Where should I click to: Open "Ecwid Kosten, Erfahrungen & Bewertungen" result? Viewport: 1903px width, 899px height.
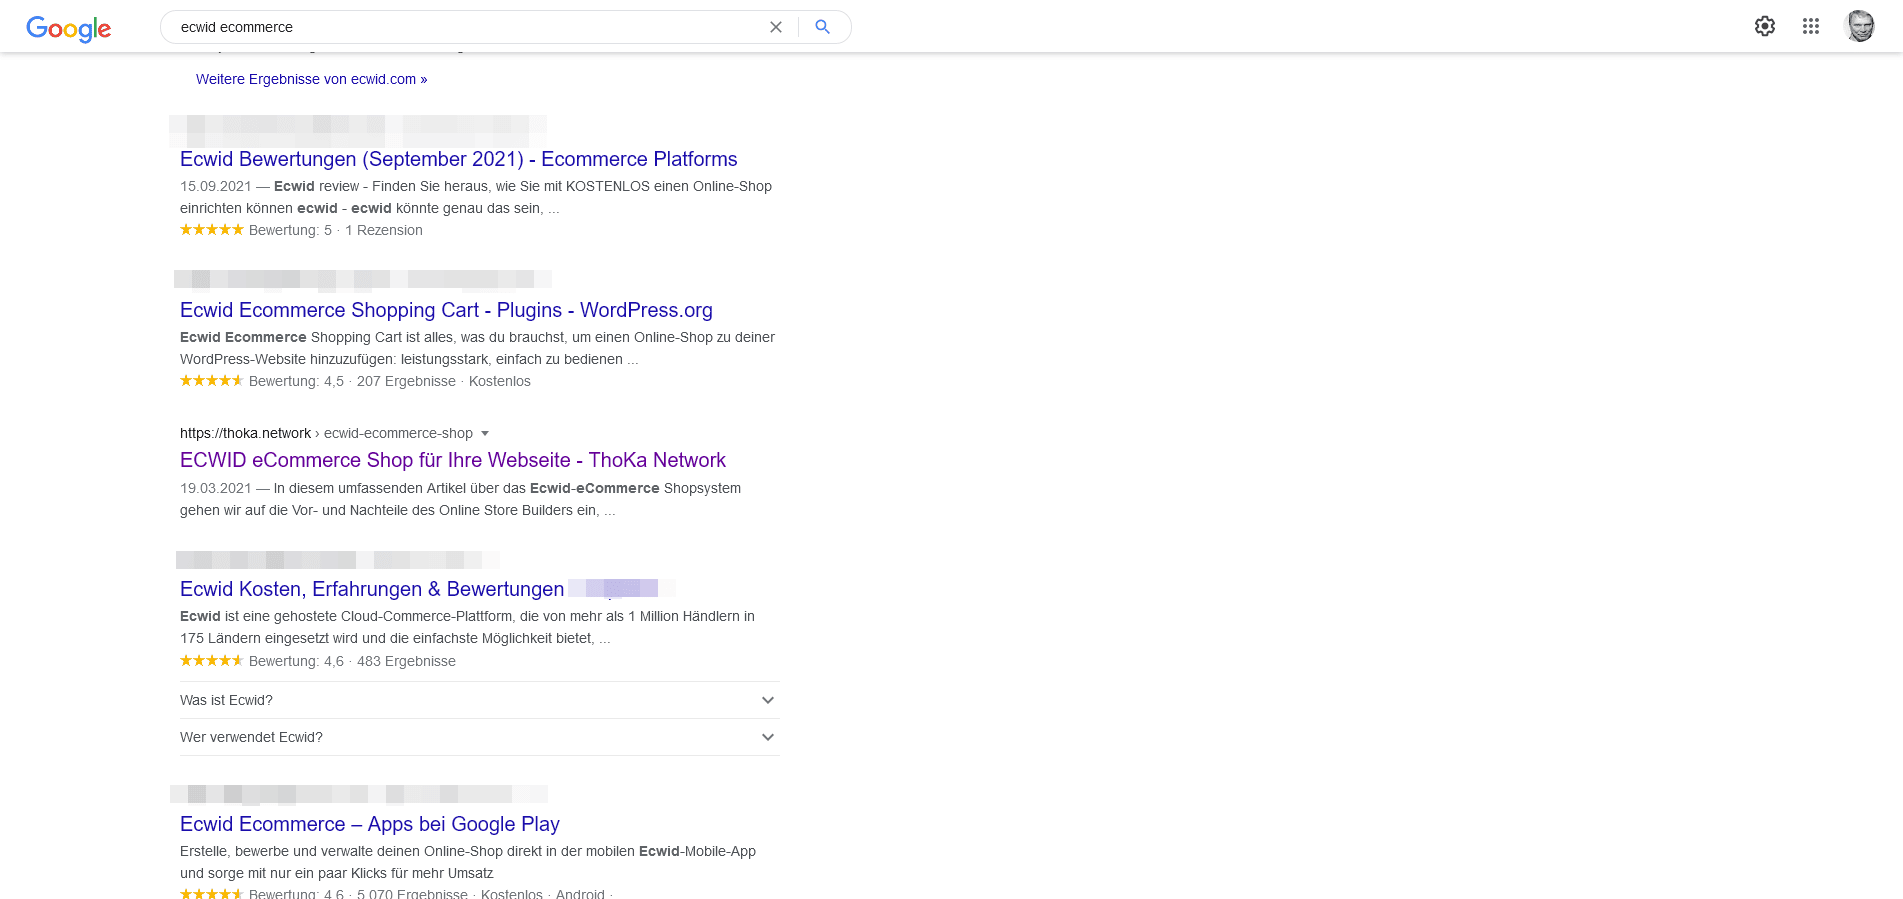372,589
